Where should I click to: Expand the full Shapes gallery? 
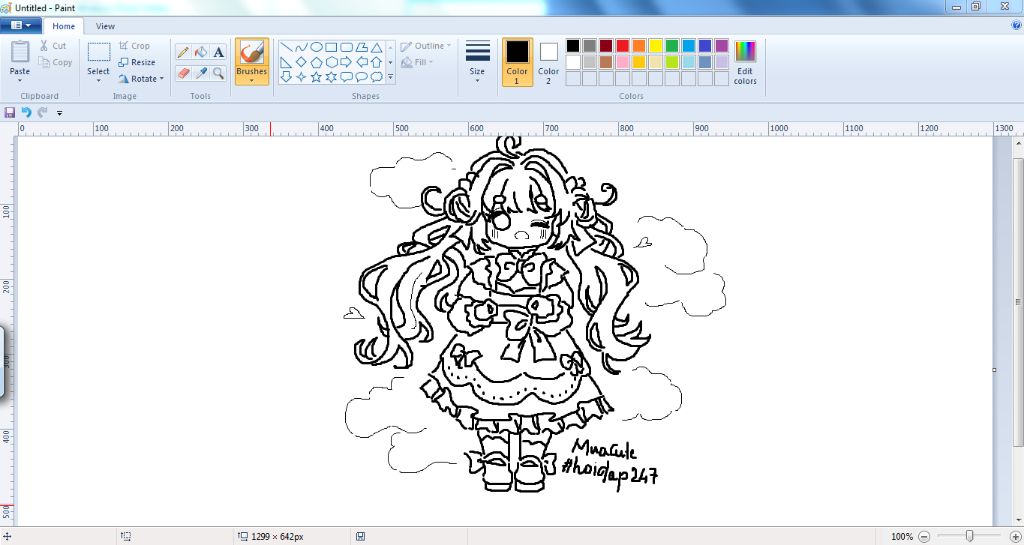pos(391,78)
